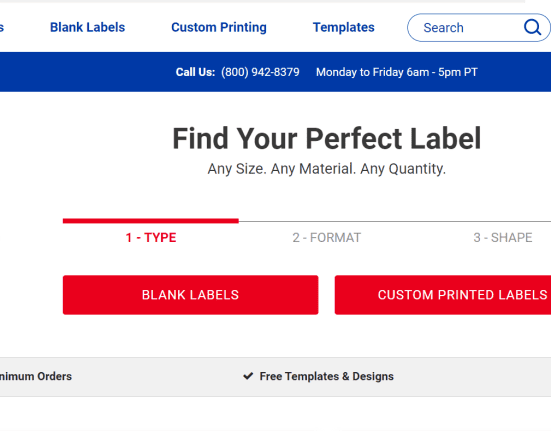The image size is (551, 431).
Task: Choose the BLANK LABELS button
Action: [x=190, y=295]
